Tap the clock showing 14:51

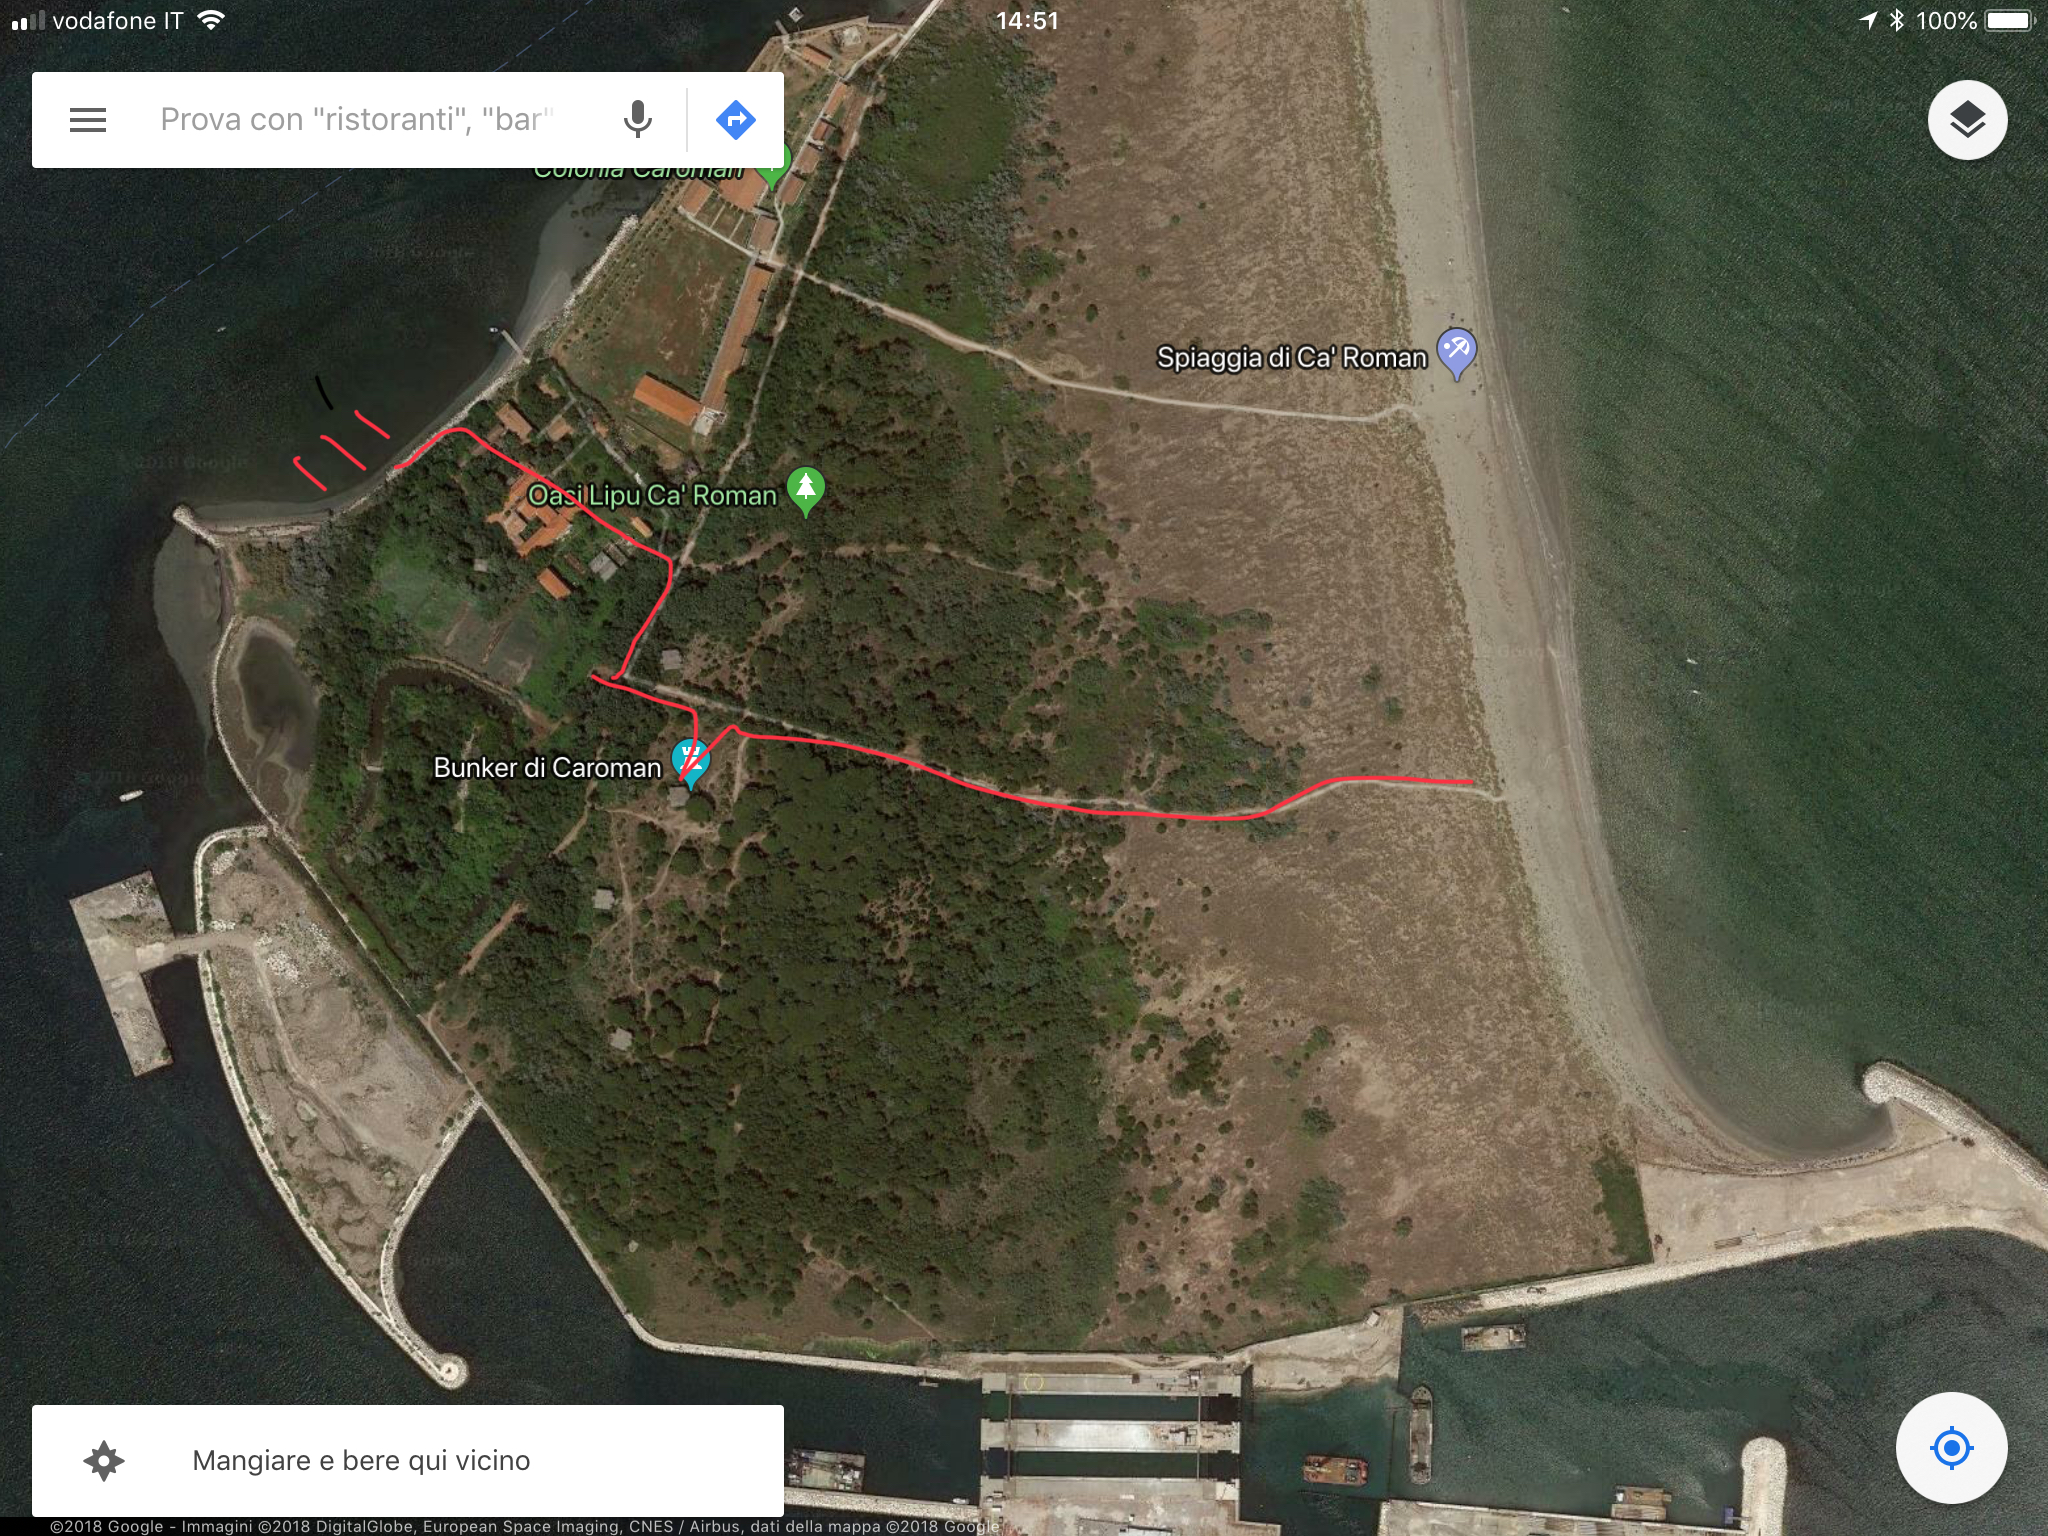pyautogui.click(x=1027, y=21)
